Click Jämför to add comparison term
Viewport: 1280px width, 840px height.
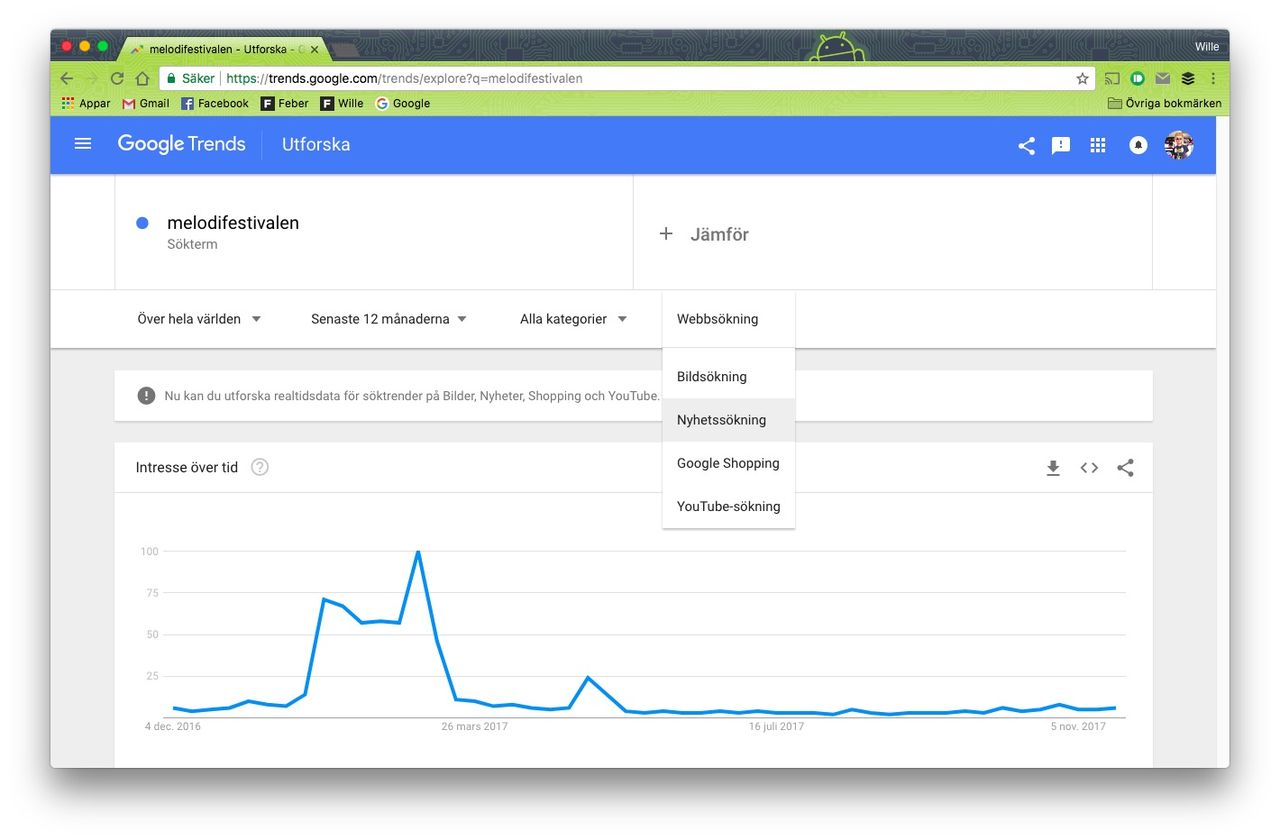(704, 234)
